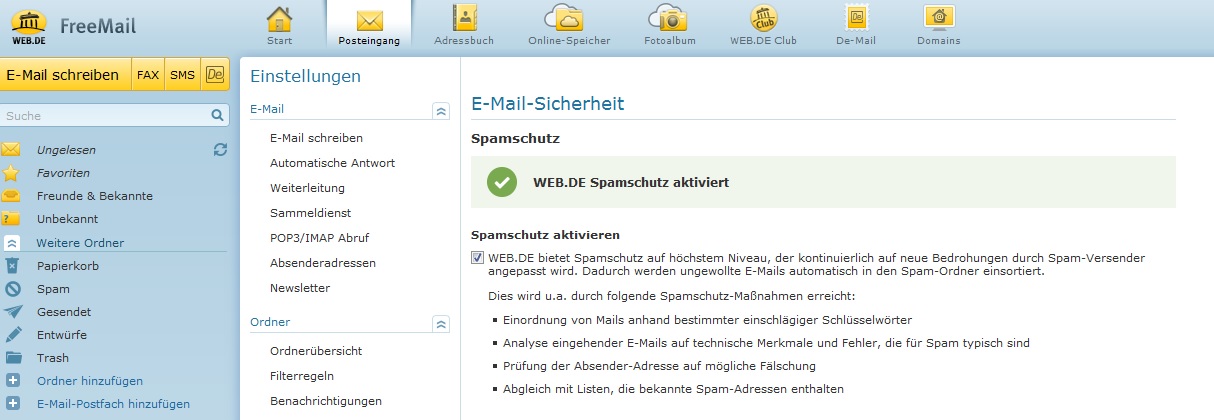The height and width of the screenshot is (420, 1214).
Task: Open Absenderadressen settings
Action: pos(323,263)
